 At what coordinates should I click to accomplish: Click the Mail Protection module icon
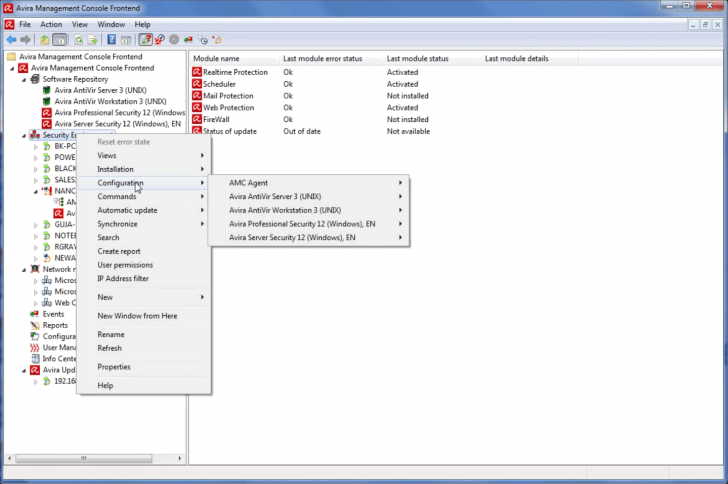(x=197, y=96)
